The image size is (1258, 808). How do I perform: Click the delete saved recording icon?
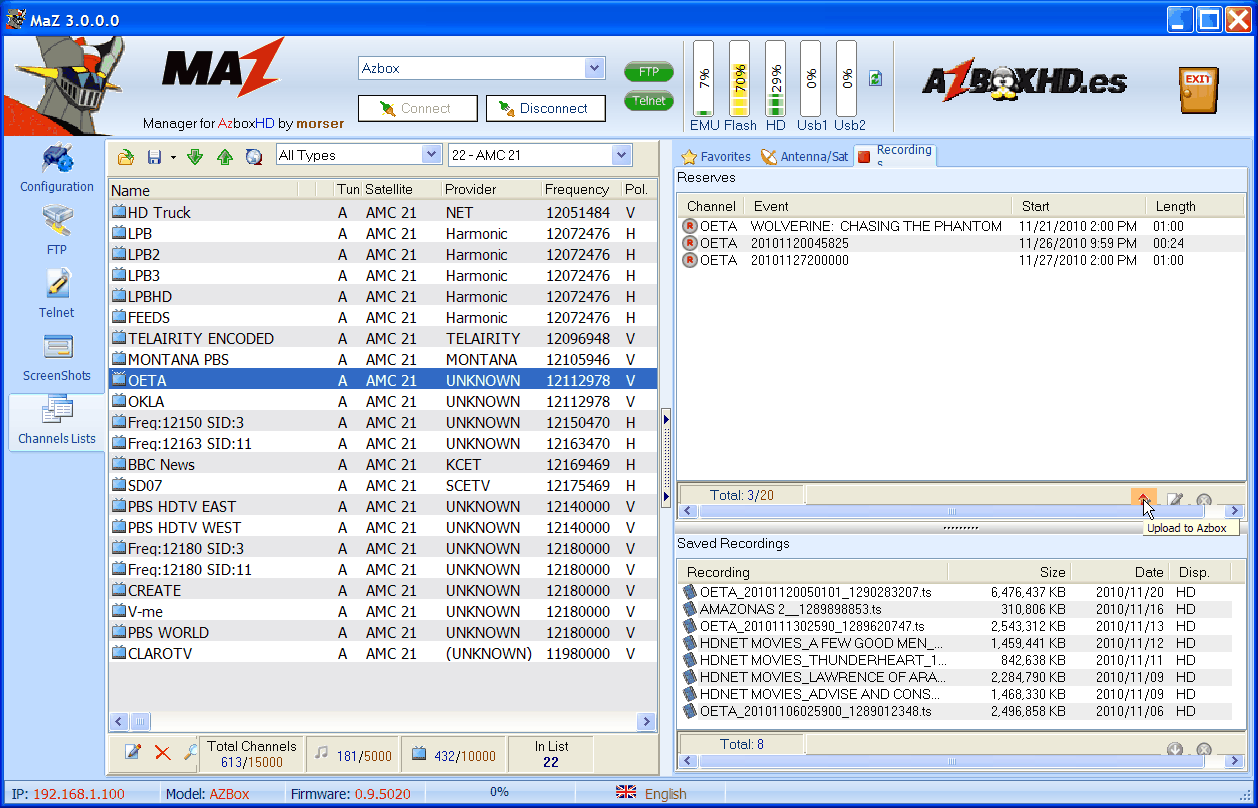click(x=1204, y=749)
